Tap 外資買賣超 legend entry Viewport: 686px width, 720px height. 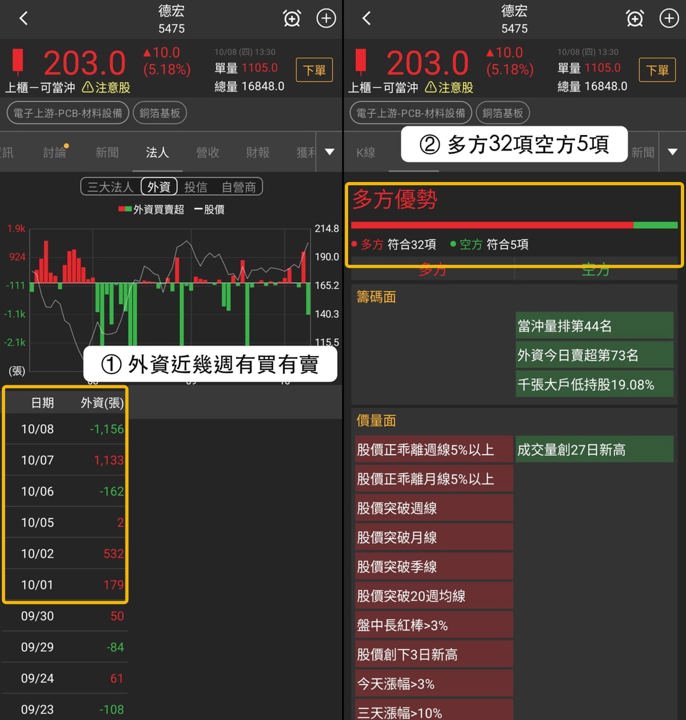pos(151,209)
